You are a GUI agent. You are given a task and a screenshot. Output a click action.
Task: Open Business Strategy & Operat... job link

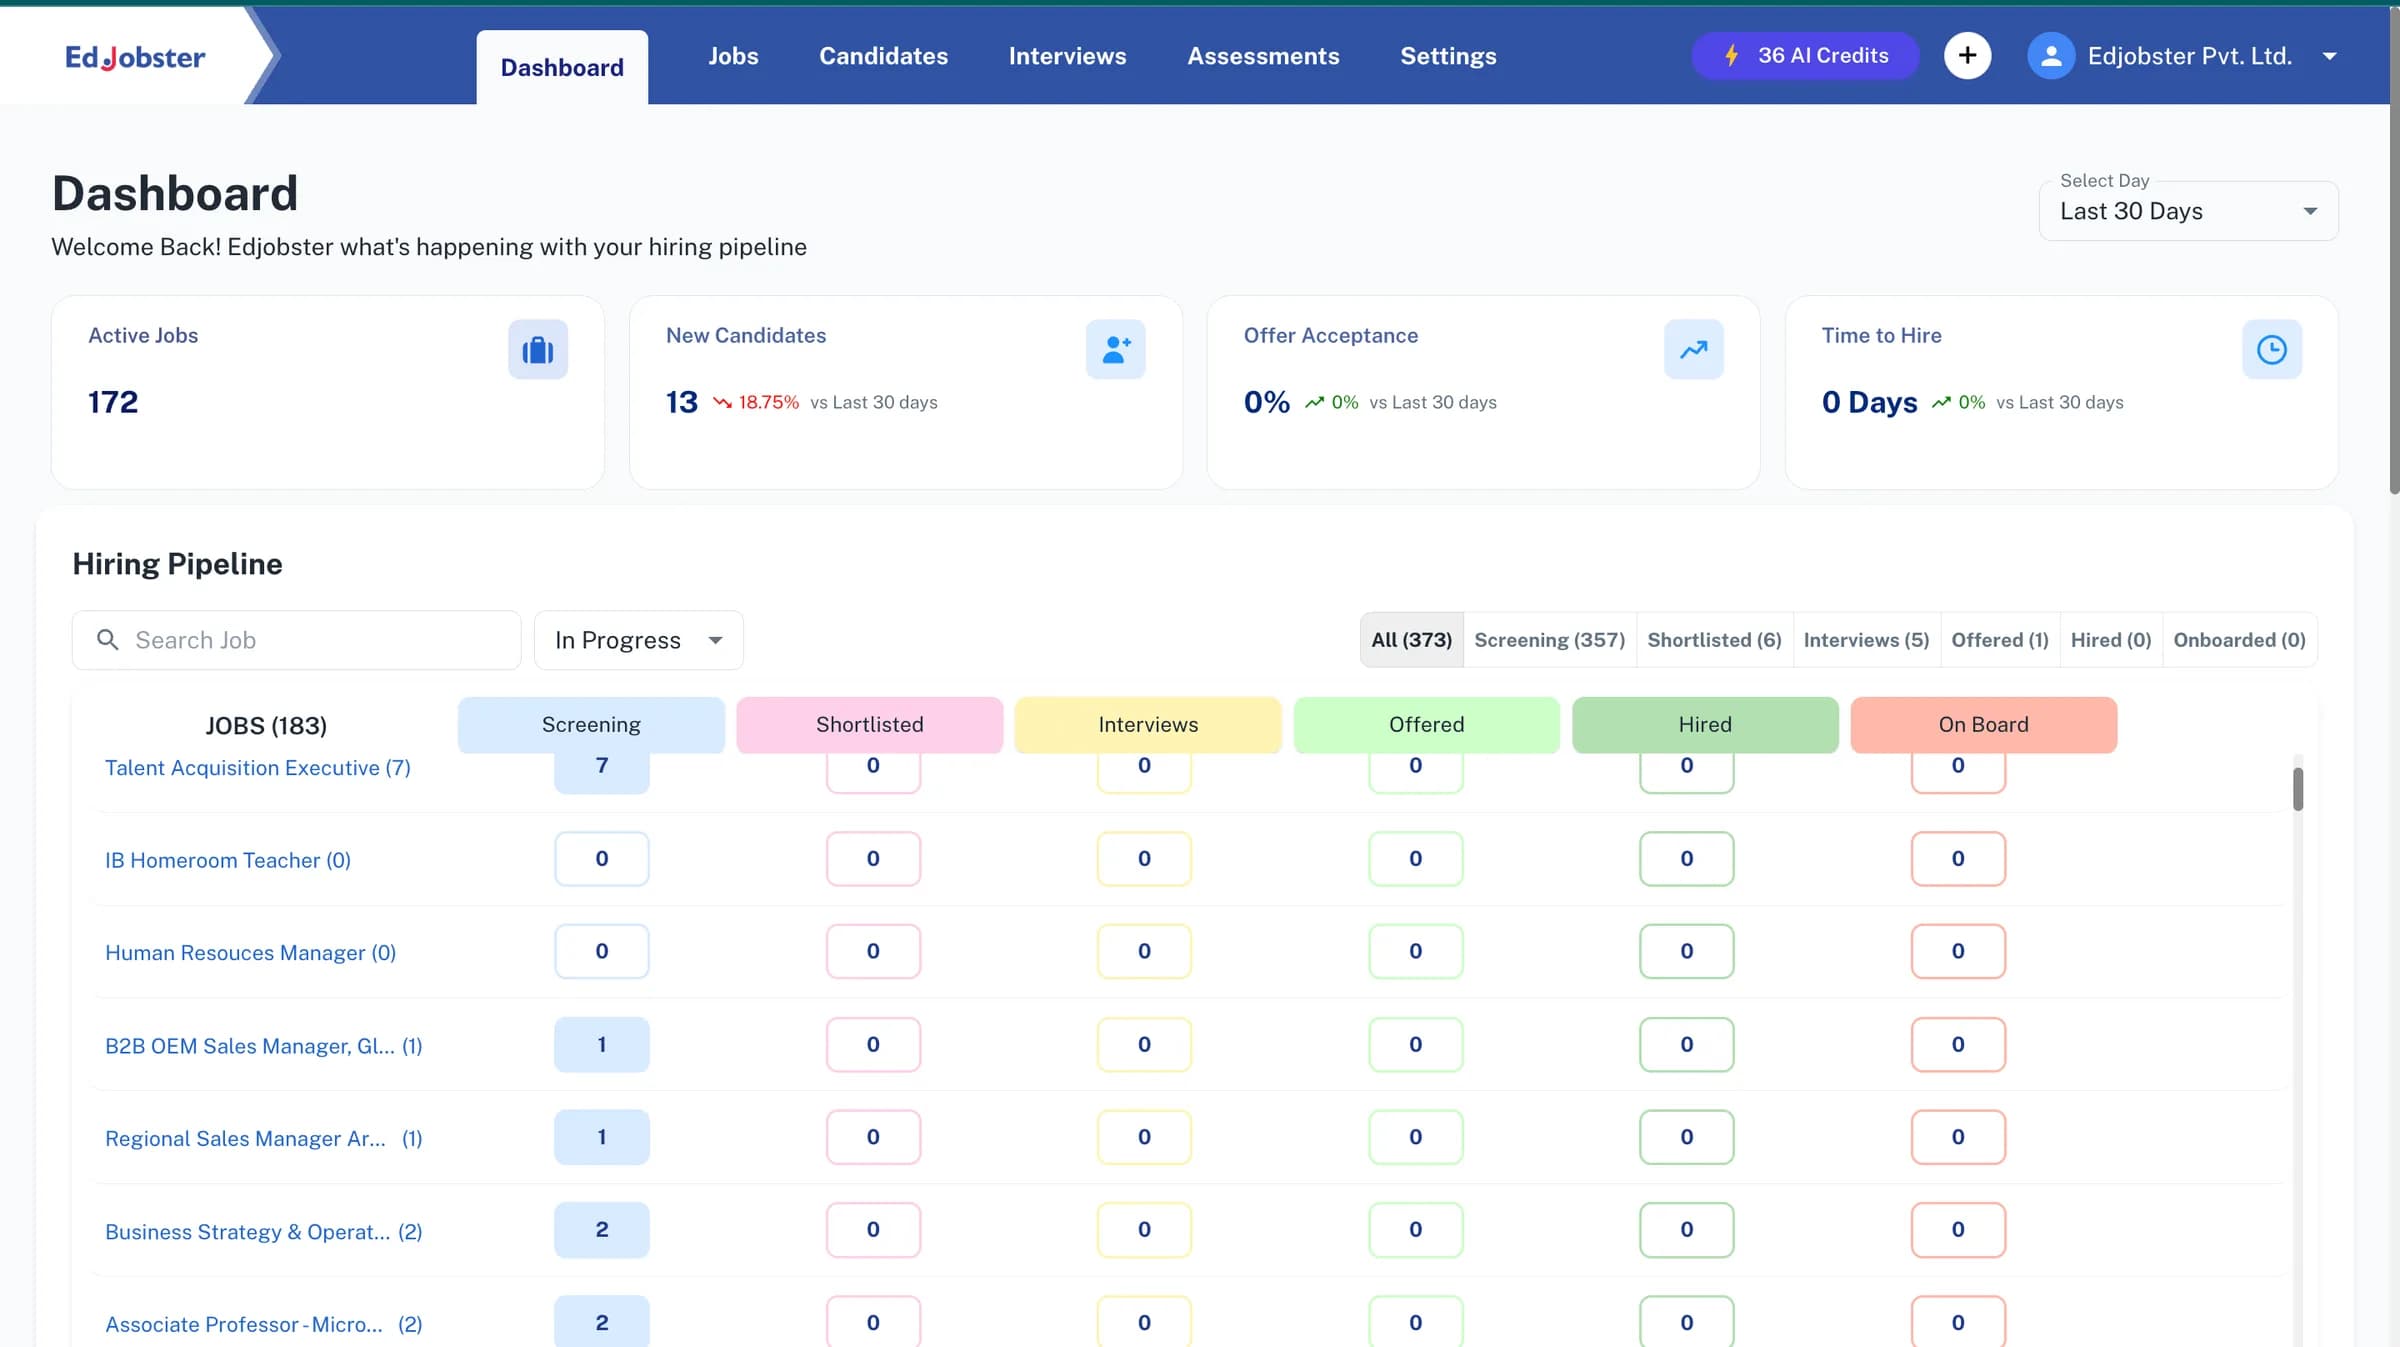point(264,1232)
